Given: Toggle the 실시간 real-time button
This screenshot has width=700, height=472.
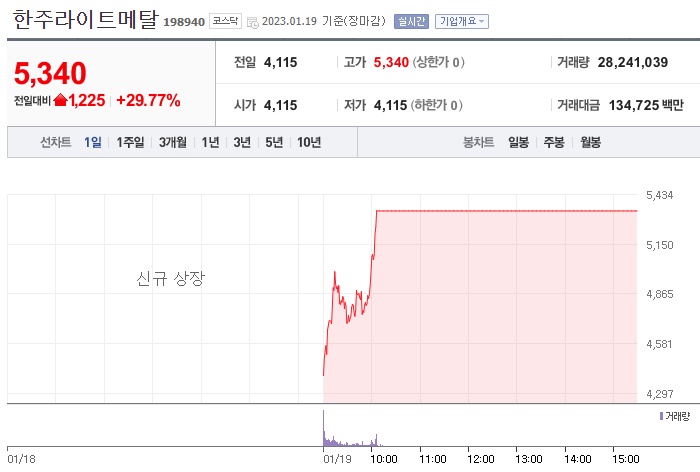Looking at the screenshot, I should [411, 21].
